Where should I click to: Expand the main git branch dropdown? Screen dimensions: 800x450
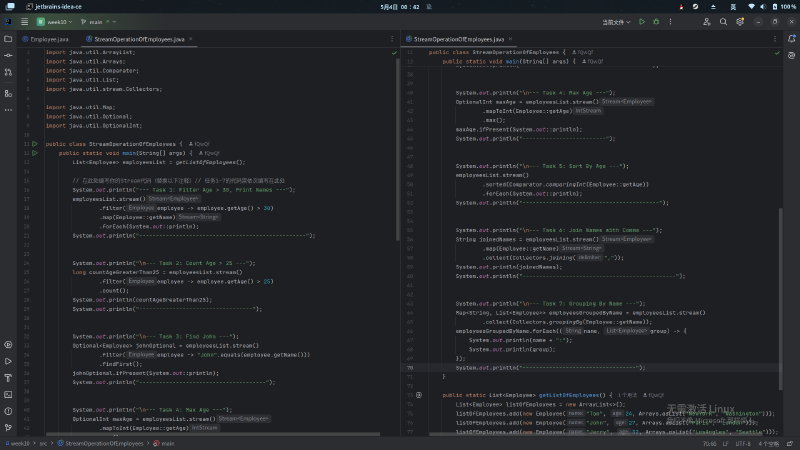[98, 22]
